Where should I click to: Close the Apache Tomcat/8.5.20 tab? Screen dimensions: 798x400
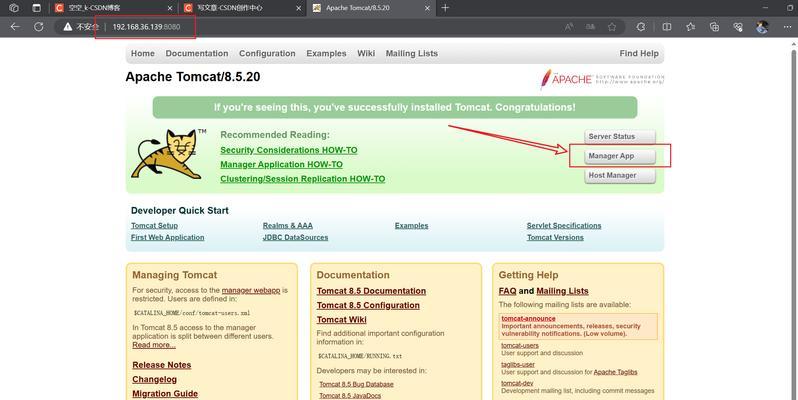pyautogui.click(x=428, y=8)
